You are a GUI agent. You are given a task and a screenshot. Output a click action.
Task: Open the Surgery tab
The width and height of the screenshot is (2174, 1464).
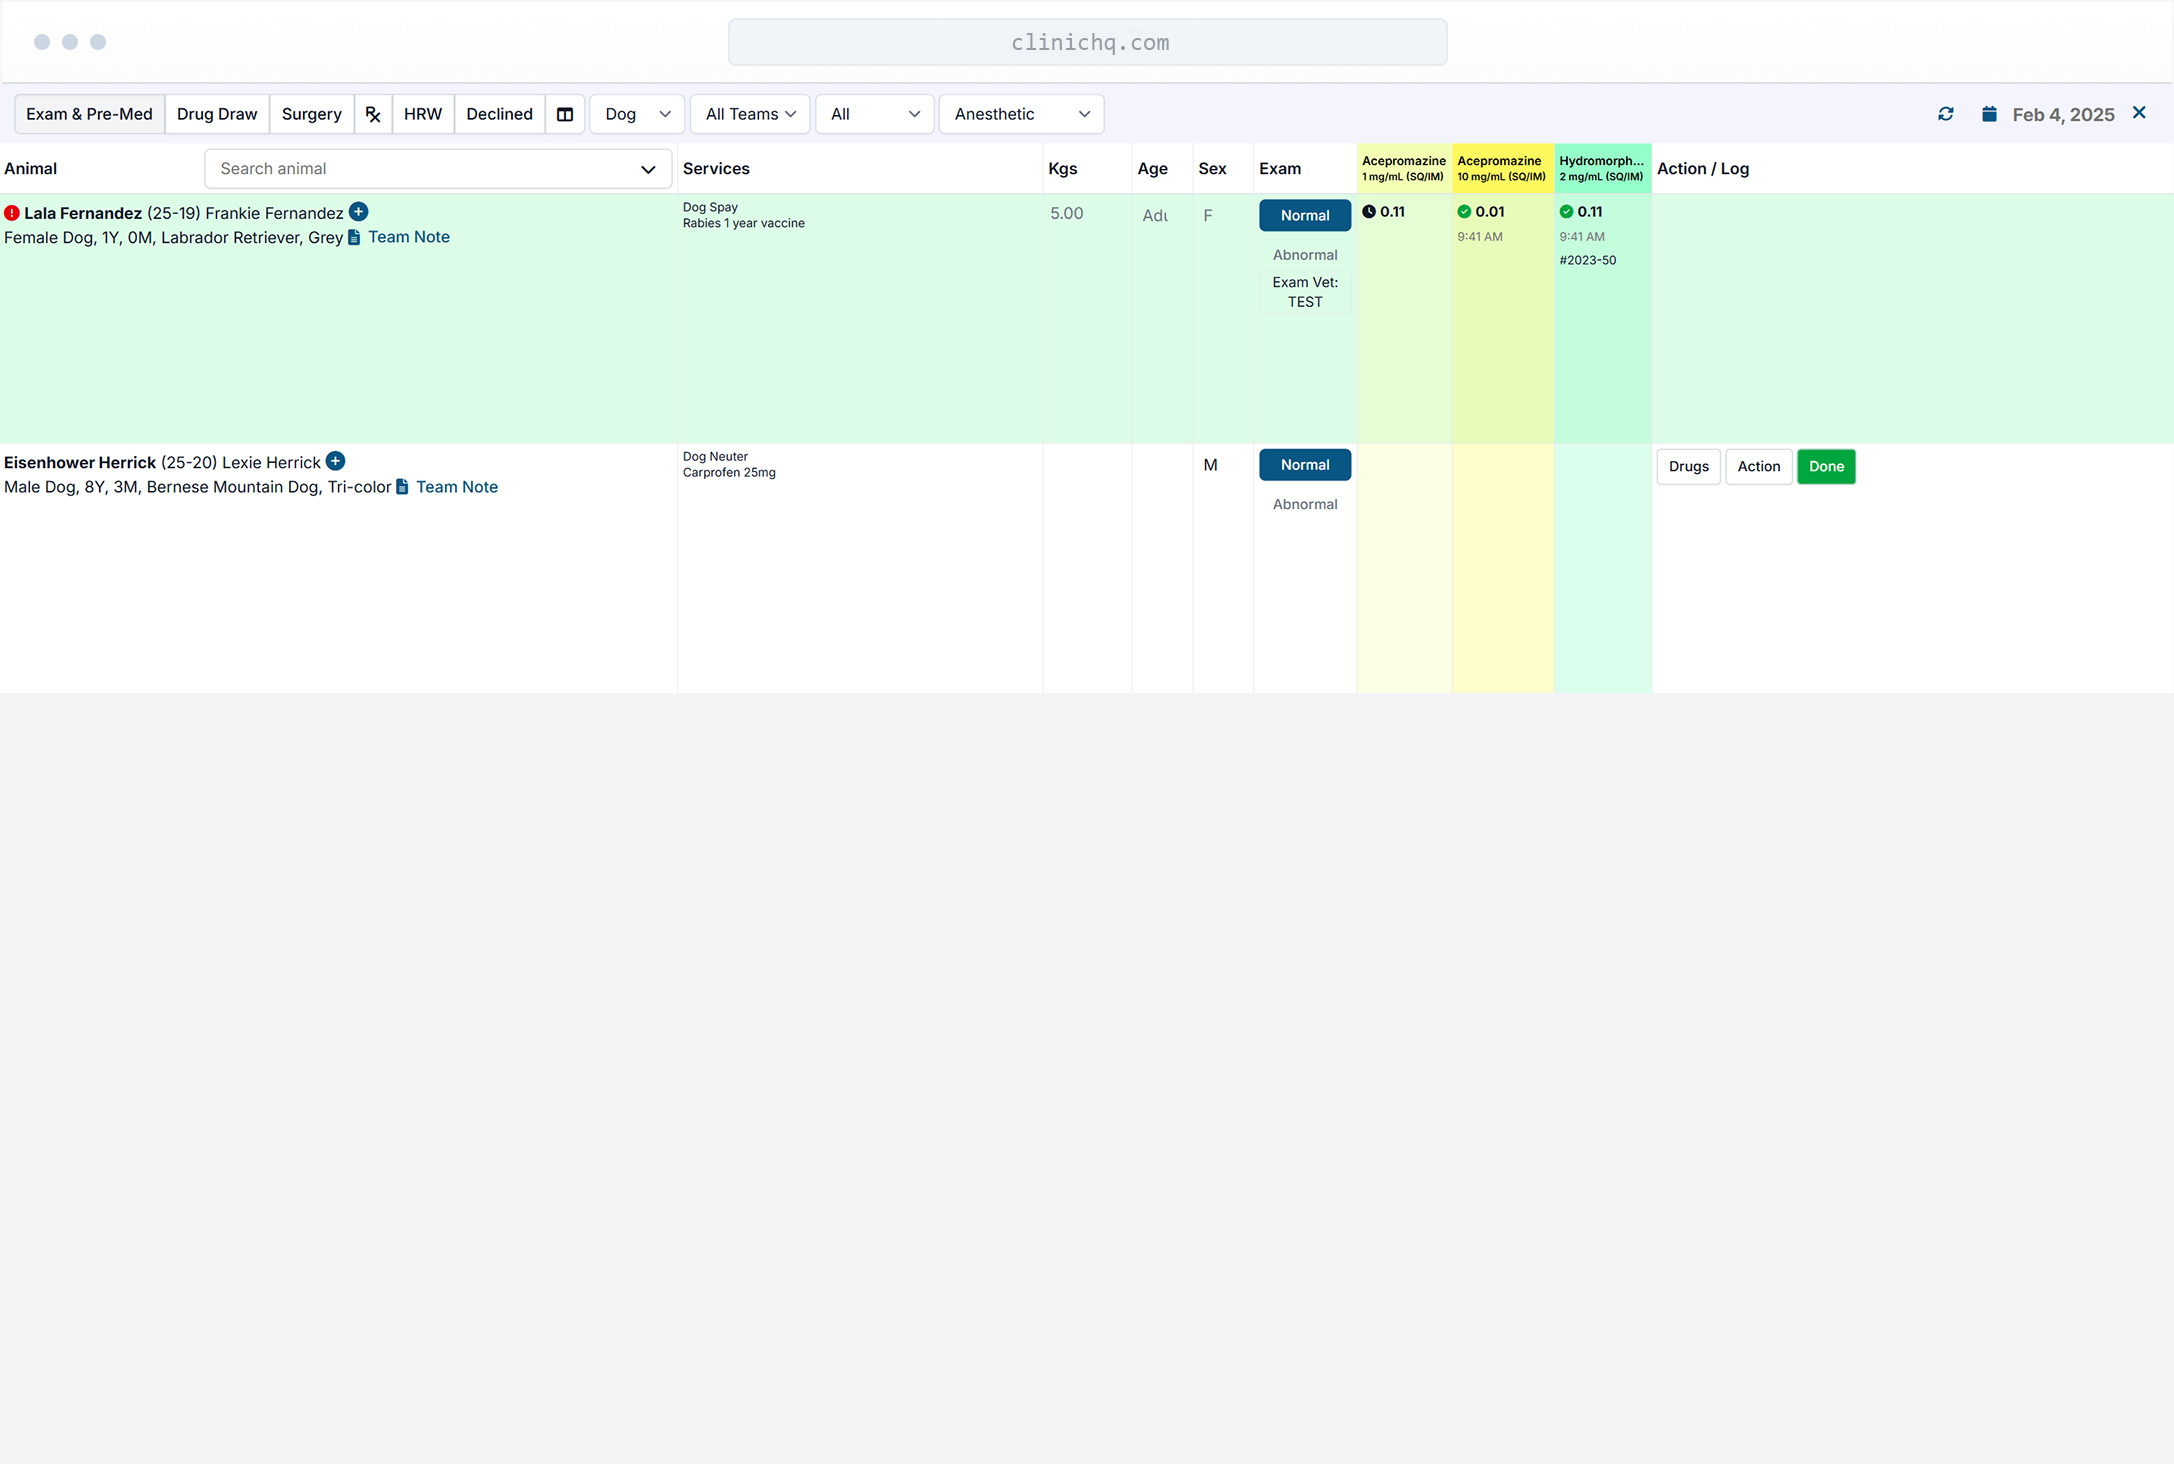pyautogui.click(x=311, y=114)
